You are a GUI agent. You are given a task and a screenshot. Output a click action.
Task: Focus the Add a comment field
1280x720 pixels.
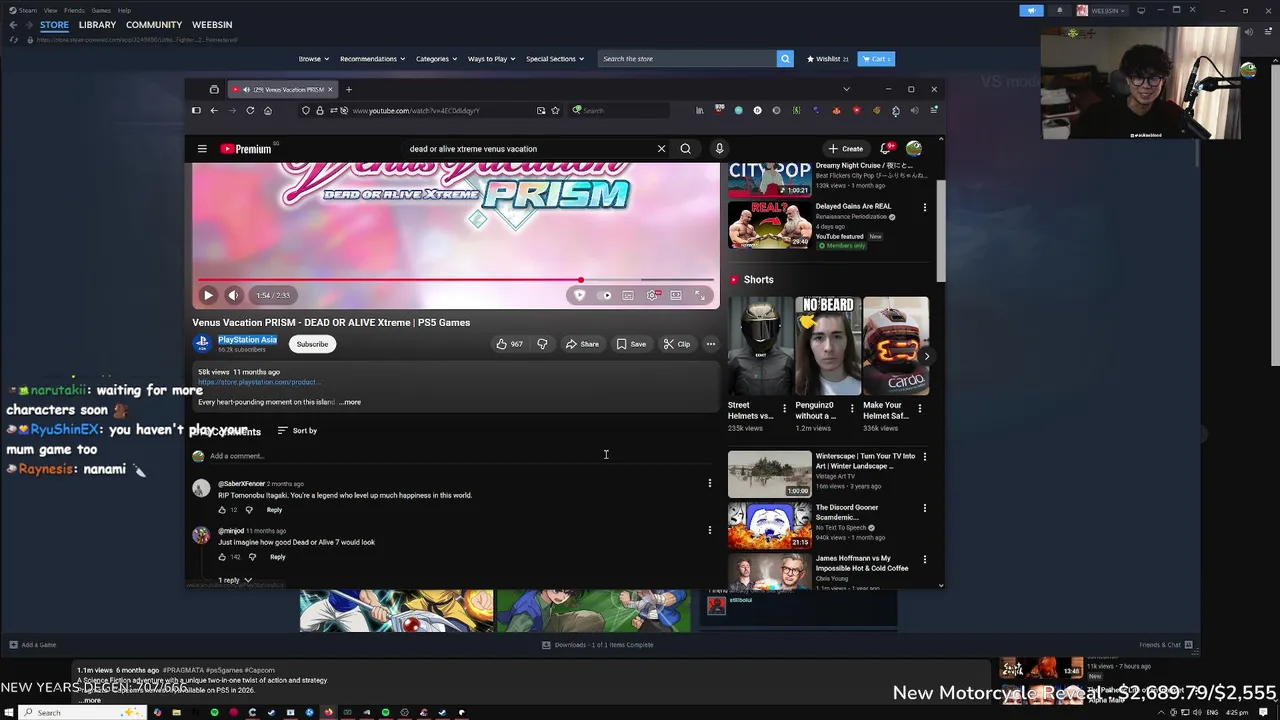460,456
